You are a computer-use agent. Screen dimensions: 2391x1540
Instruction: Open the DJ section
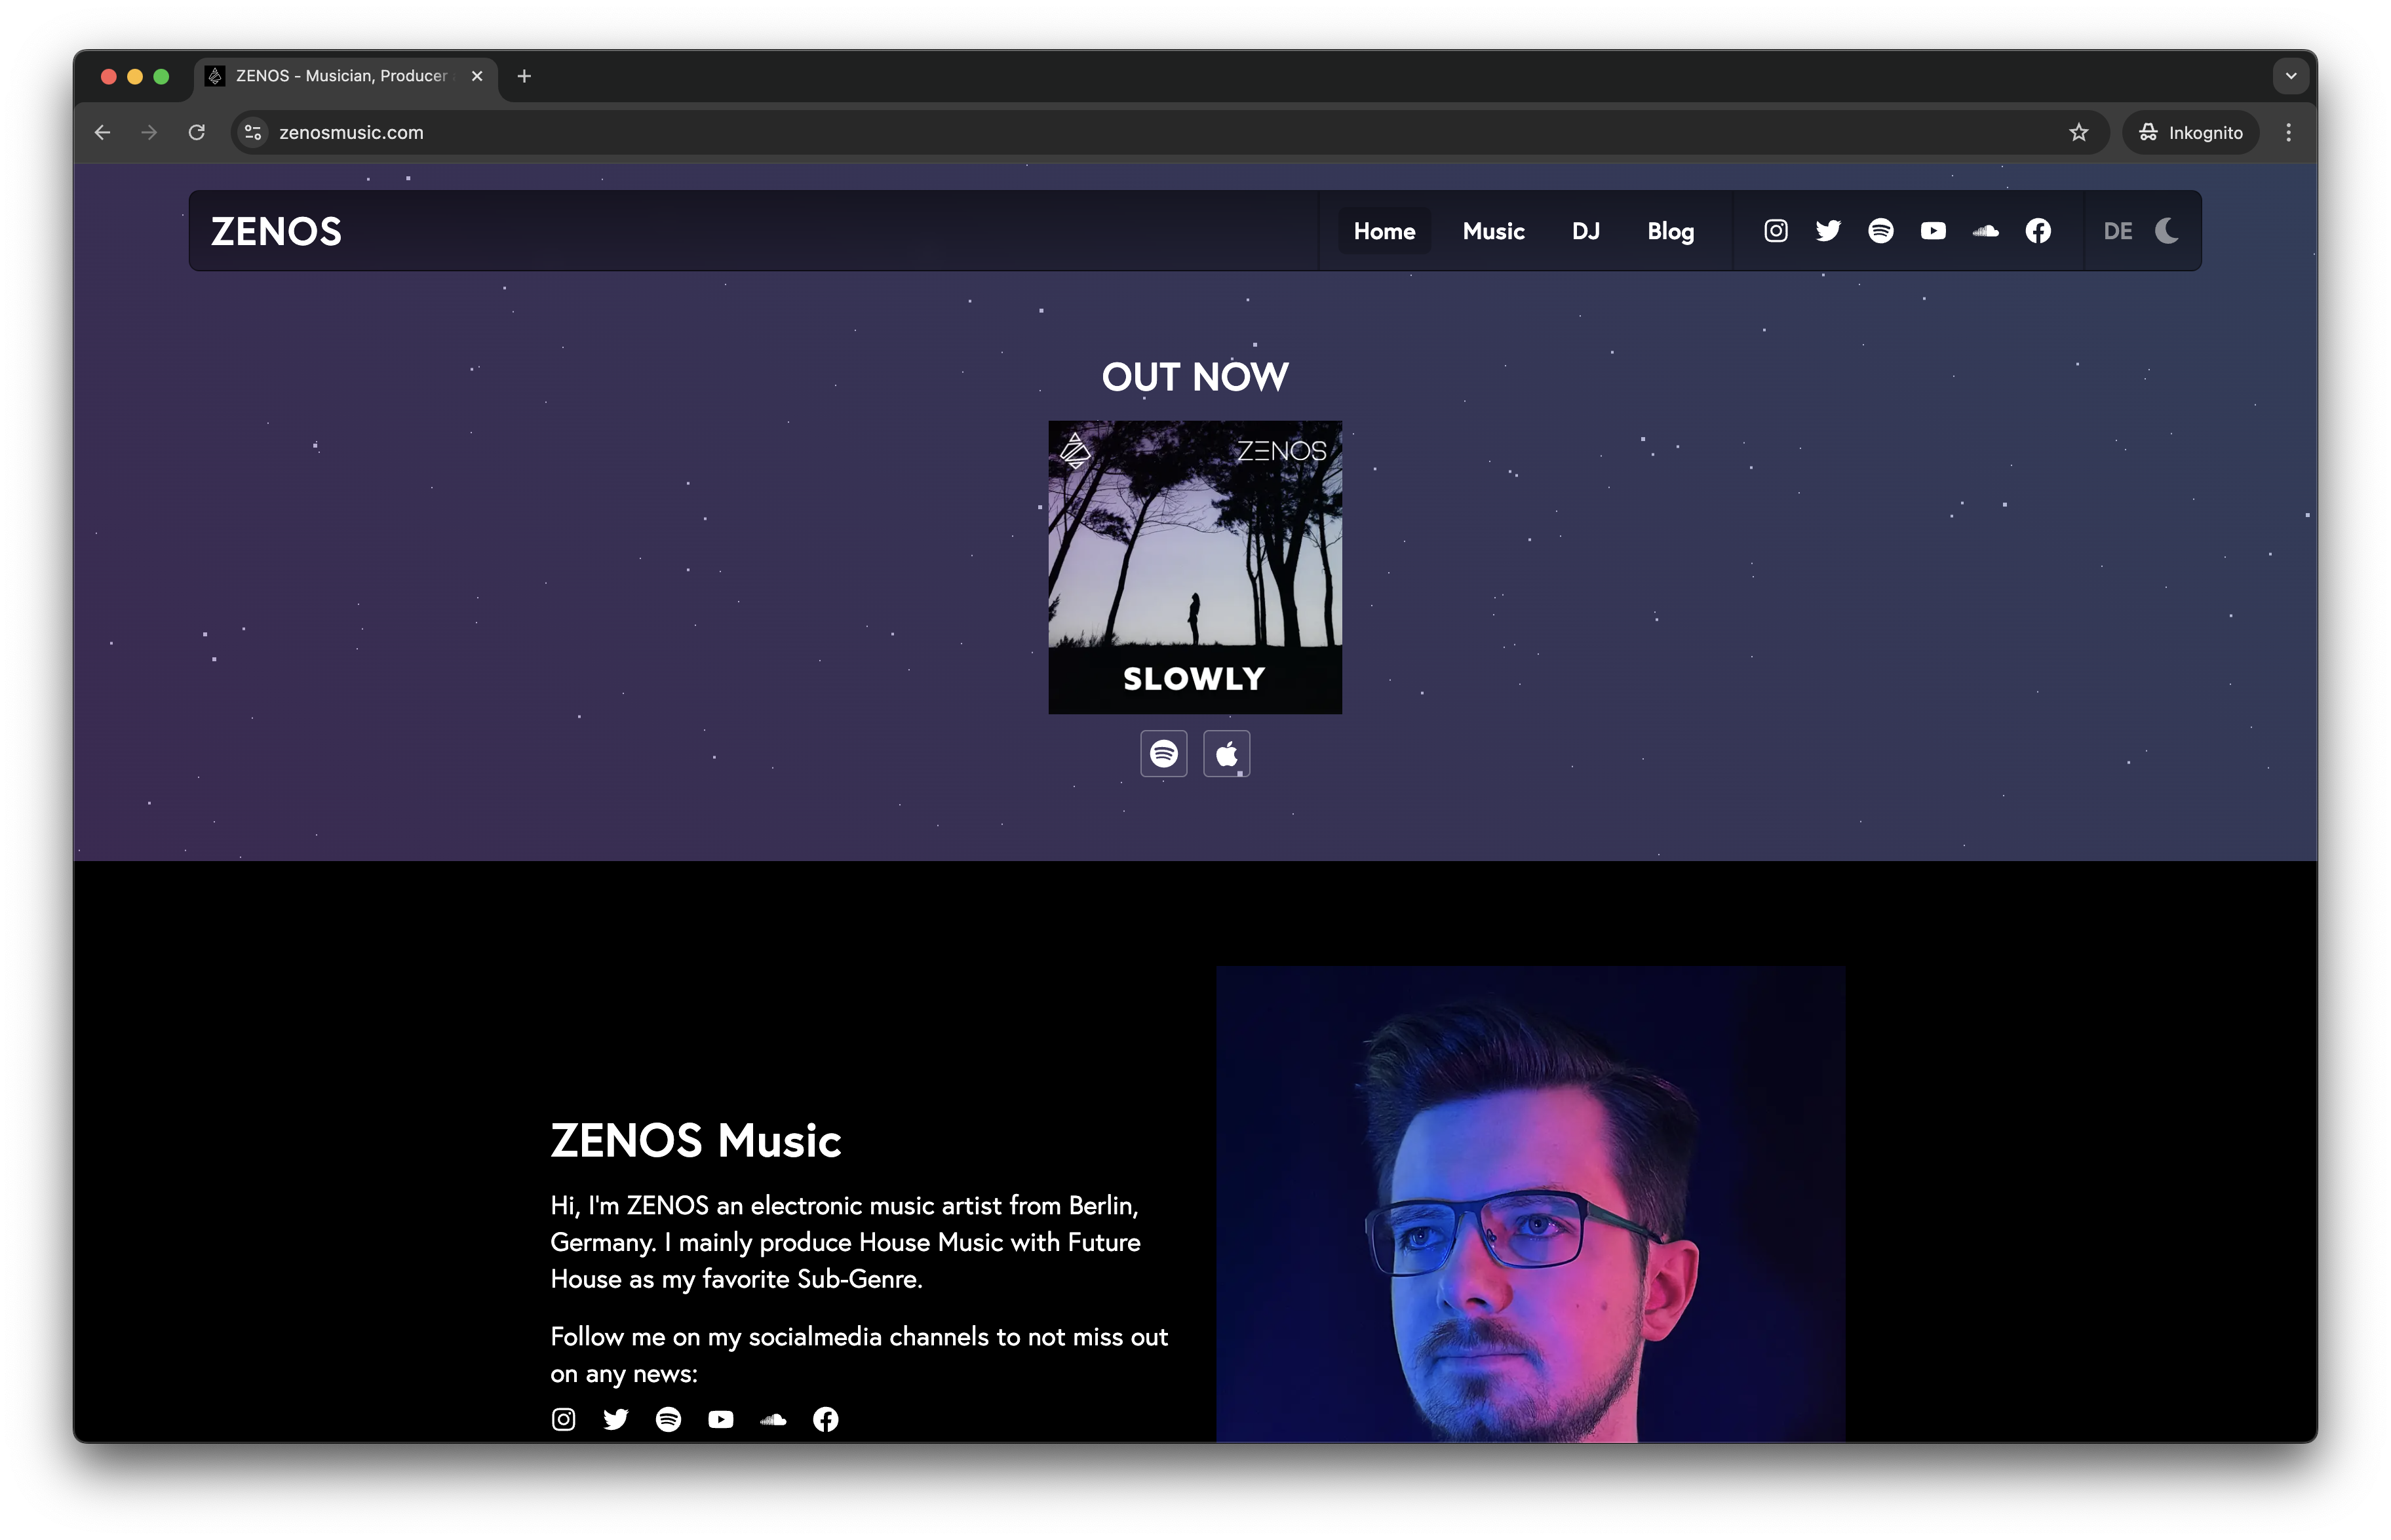tap(1586, 230)
